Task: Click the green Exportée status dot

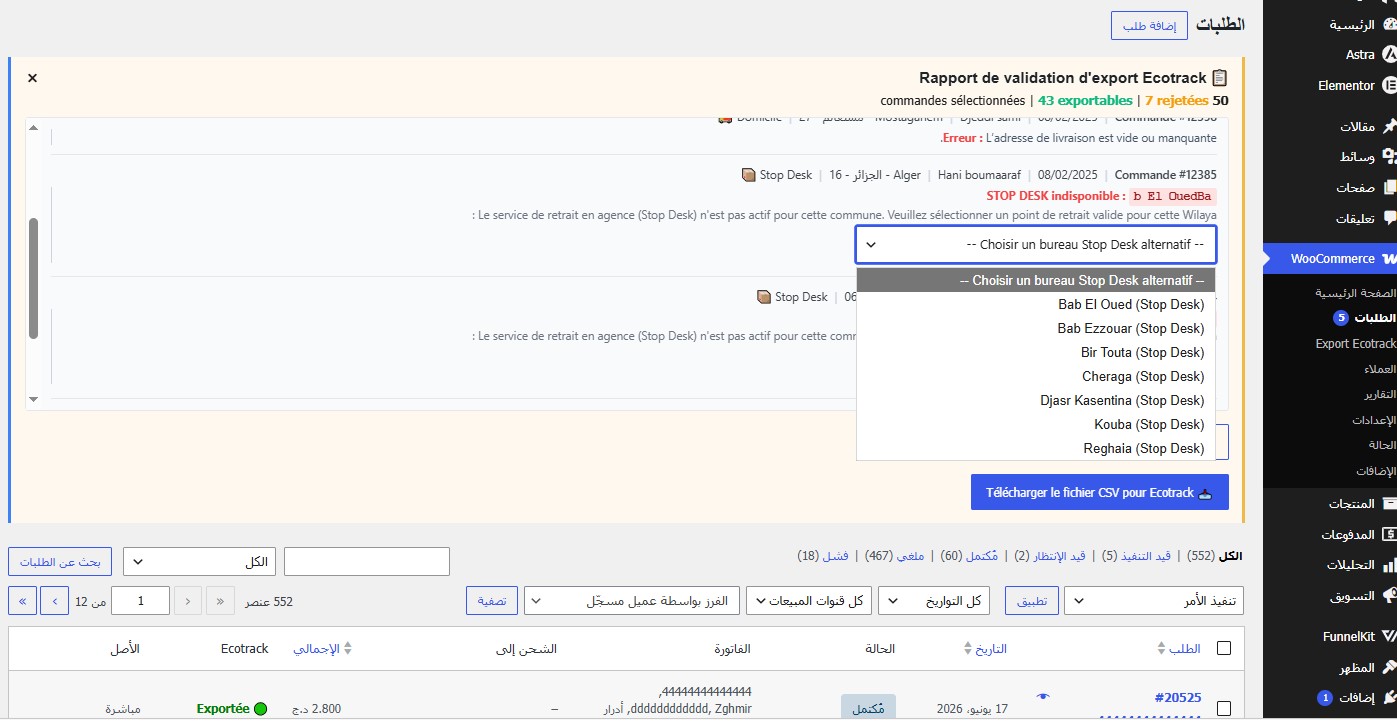Action: coord(260,708)
